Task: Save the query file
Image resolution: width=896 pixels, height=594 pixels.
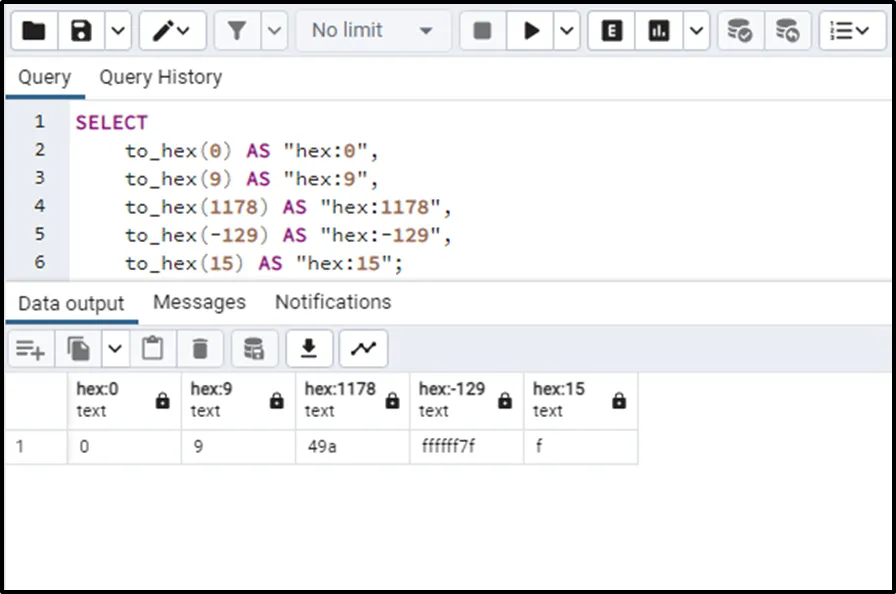Action: point(81,31)
